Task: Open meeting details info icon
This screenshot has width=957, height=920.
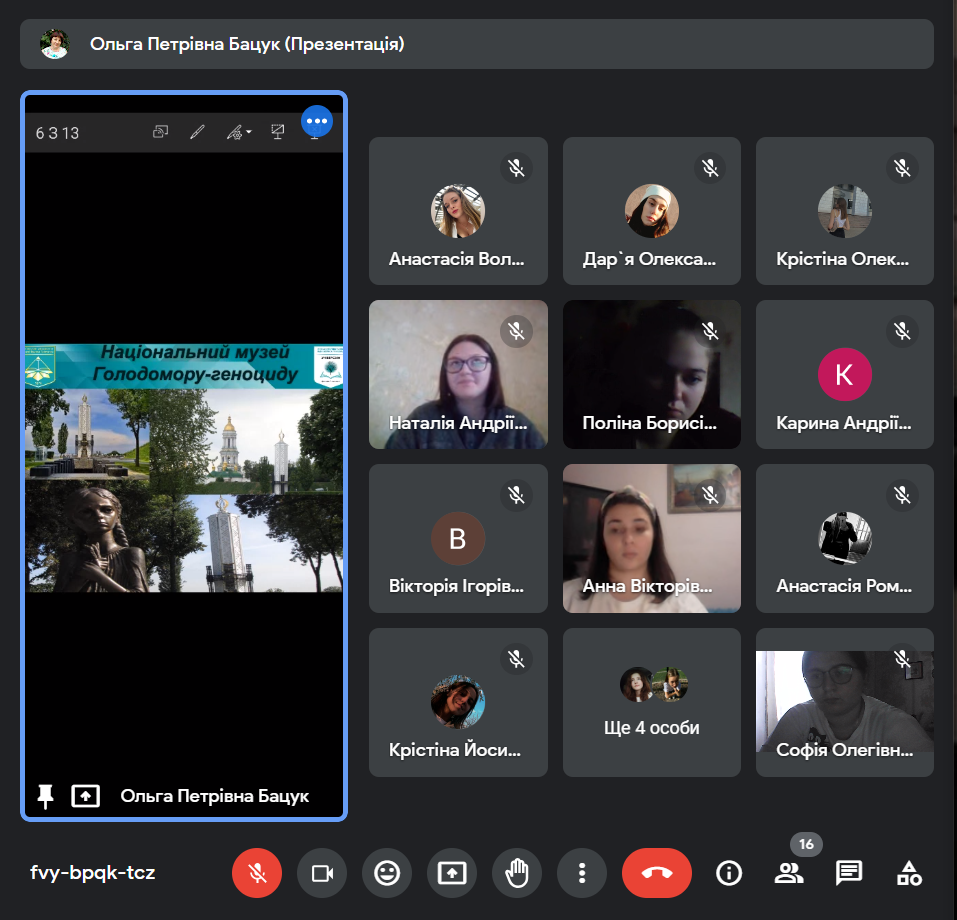Action: click(x=729, y=873)
